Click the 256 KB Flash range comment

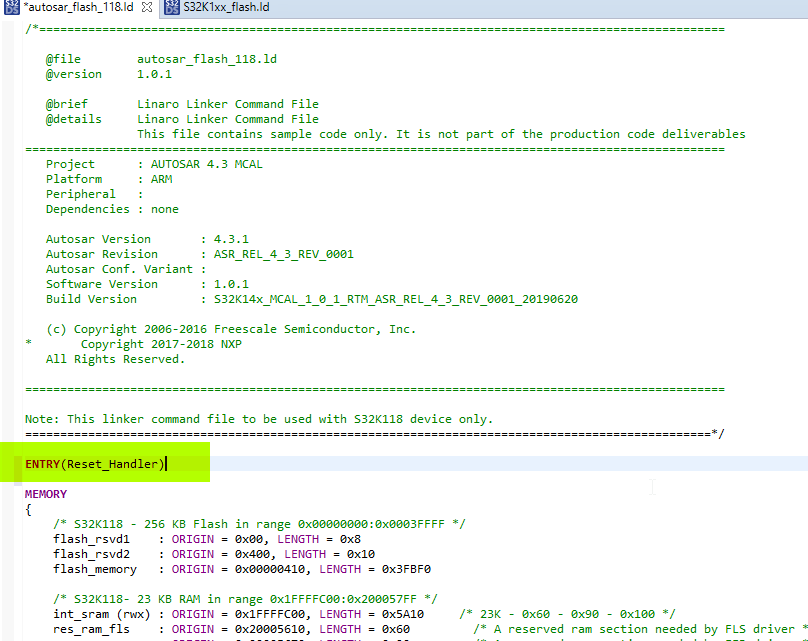coord(259,524)
